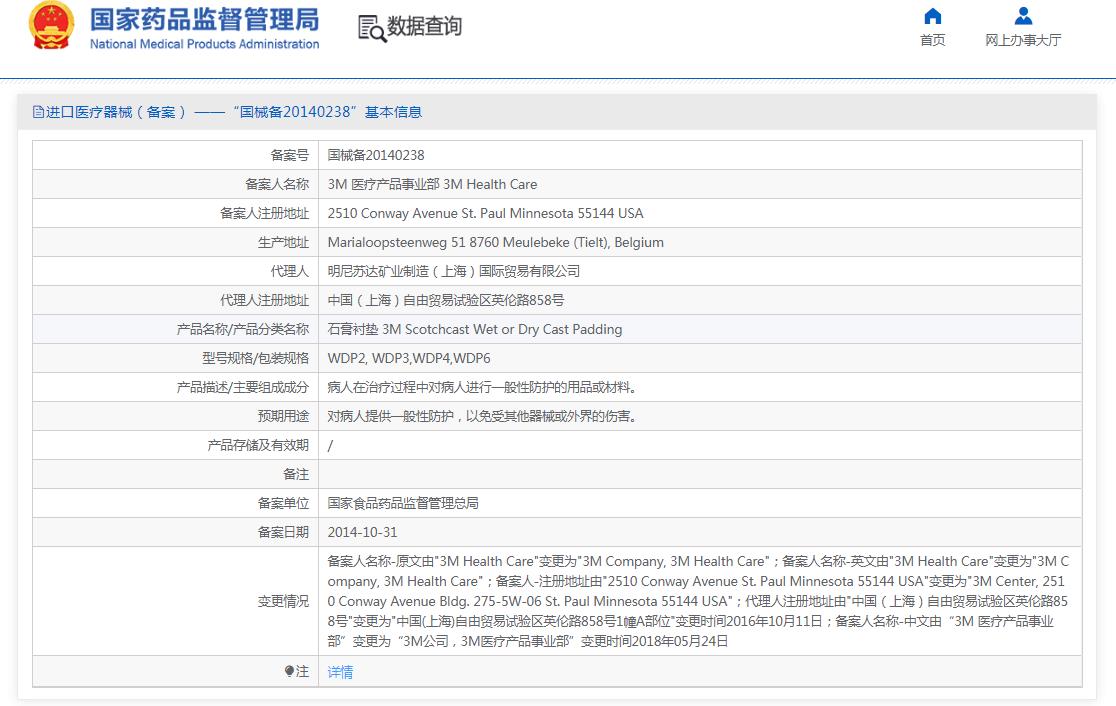1116x706 pixels.
Task: Select 3M 医疗产品事业部 3M Health Care value
Action: [x=432, y=184]
